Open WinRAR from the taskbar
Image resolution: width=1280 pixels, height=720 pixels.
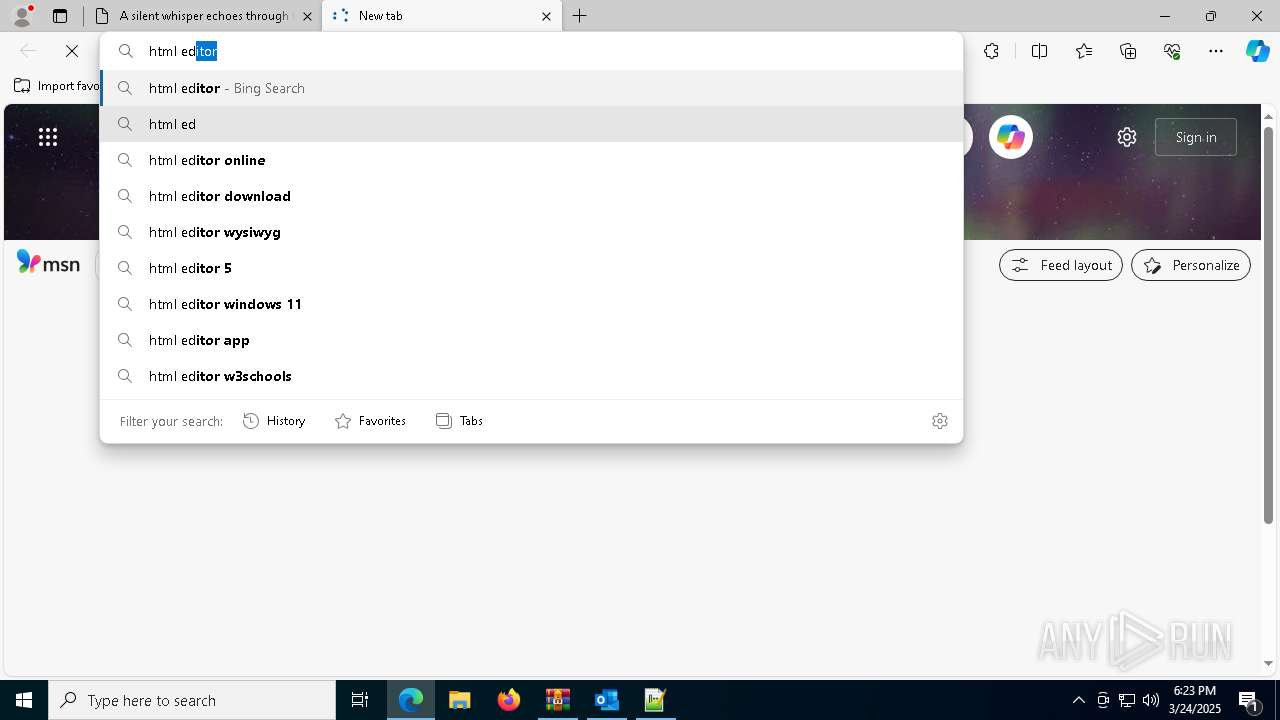point(558,700)
